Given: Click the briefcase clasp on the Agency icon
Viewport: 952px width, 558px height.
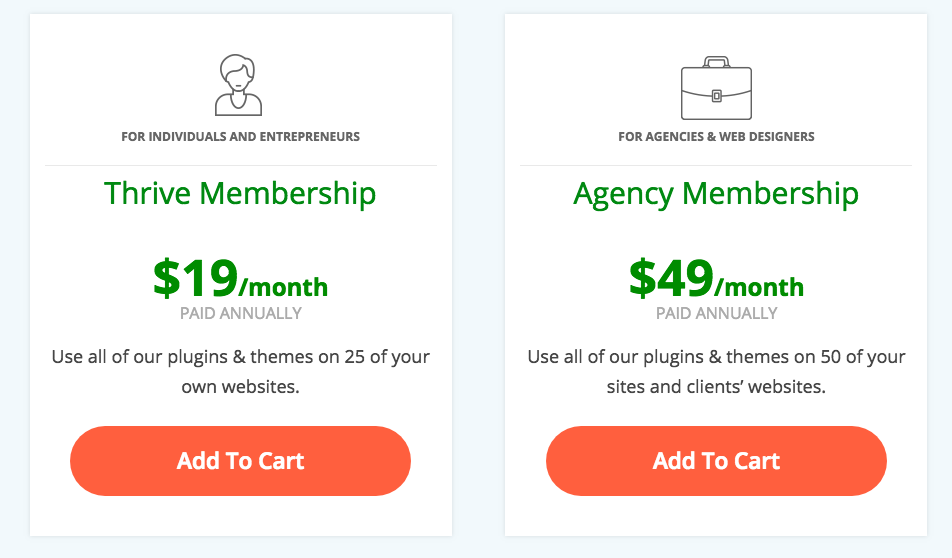Looking at the screenshot, I should 716,96.
